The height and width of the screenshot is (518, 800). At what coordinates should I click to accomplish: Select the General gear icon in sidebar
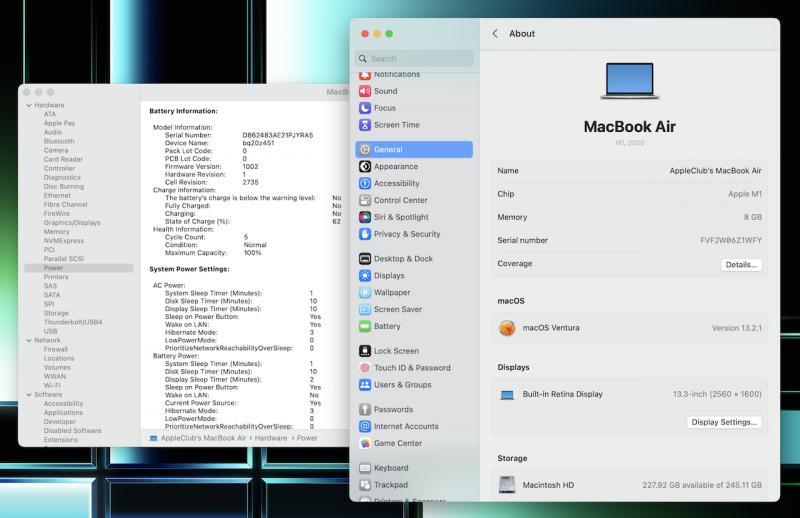pos(365,150)
